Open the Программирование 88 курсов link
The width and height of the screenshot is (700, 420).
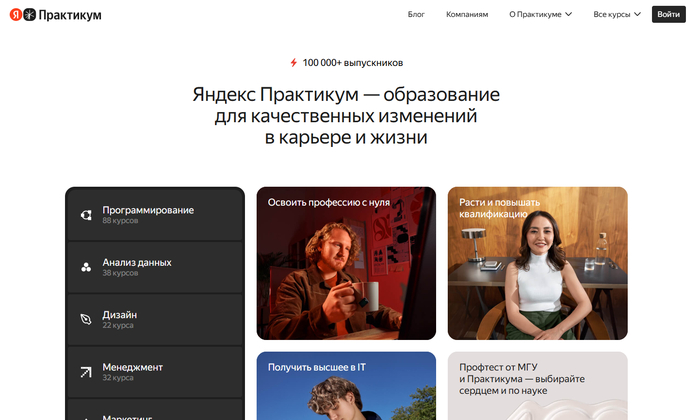148,214
